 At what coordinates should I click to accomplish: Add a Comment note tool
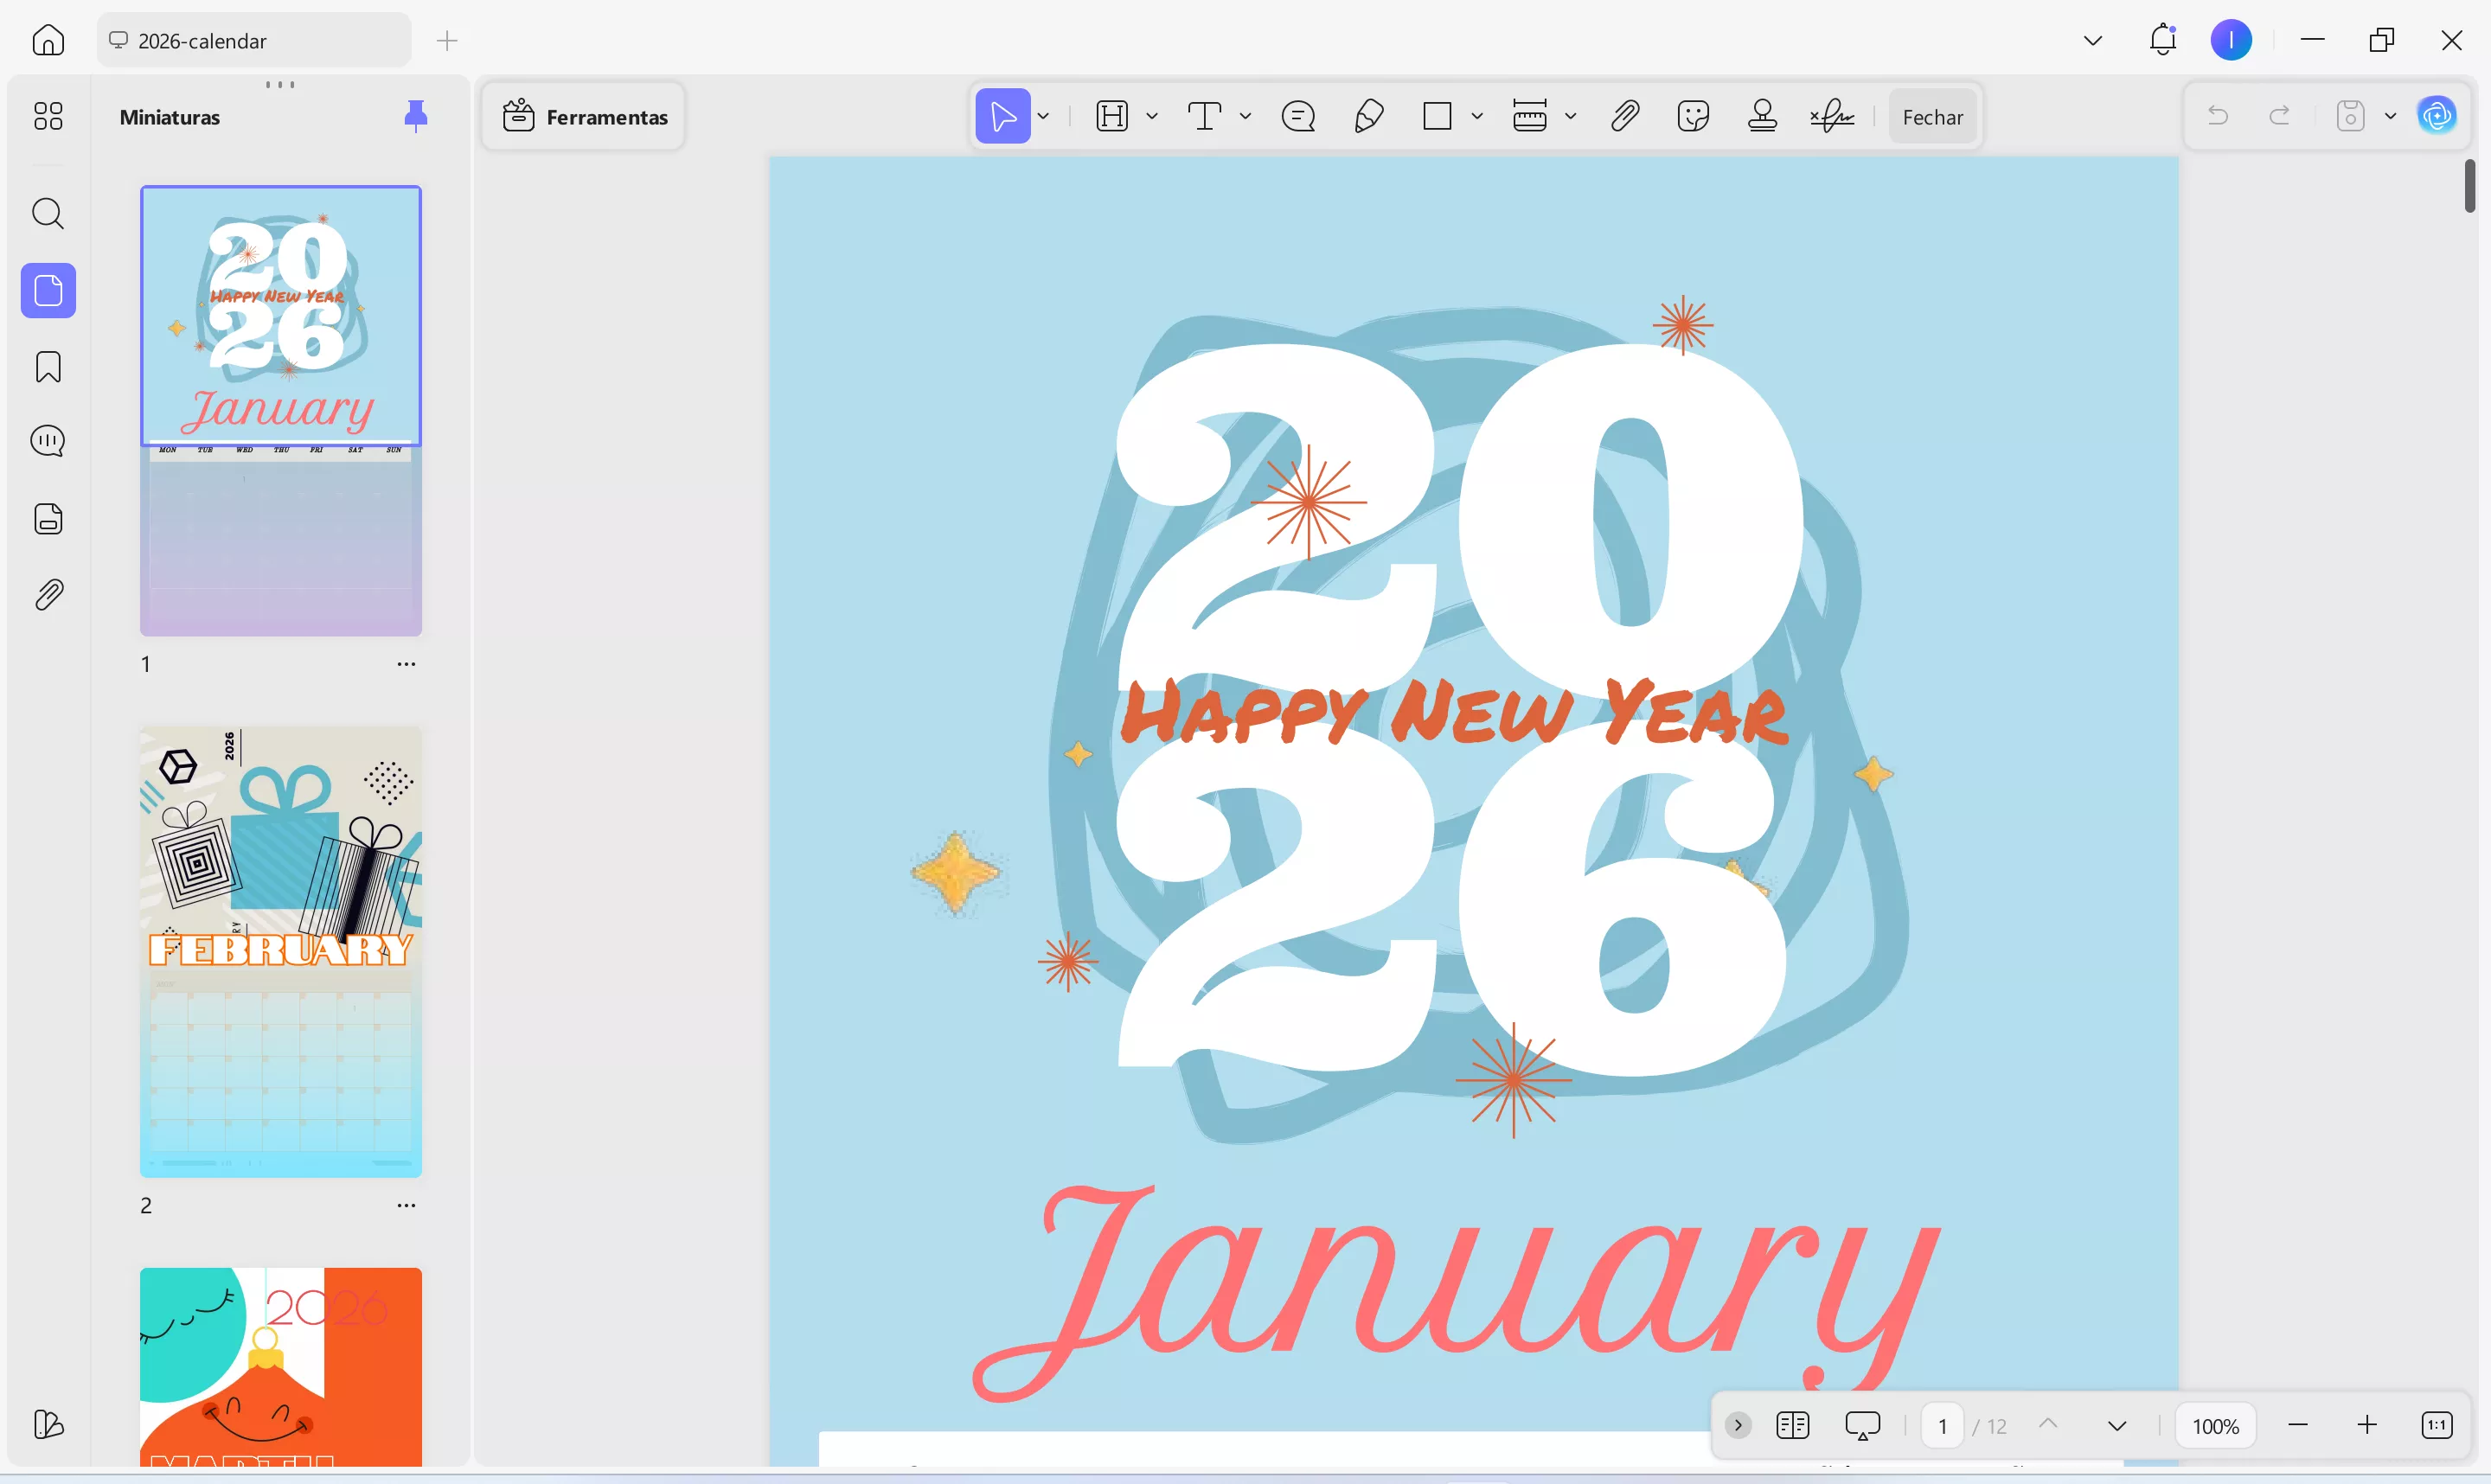coord(1298,117)
